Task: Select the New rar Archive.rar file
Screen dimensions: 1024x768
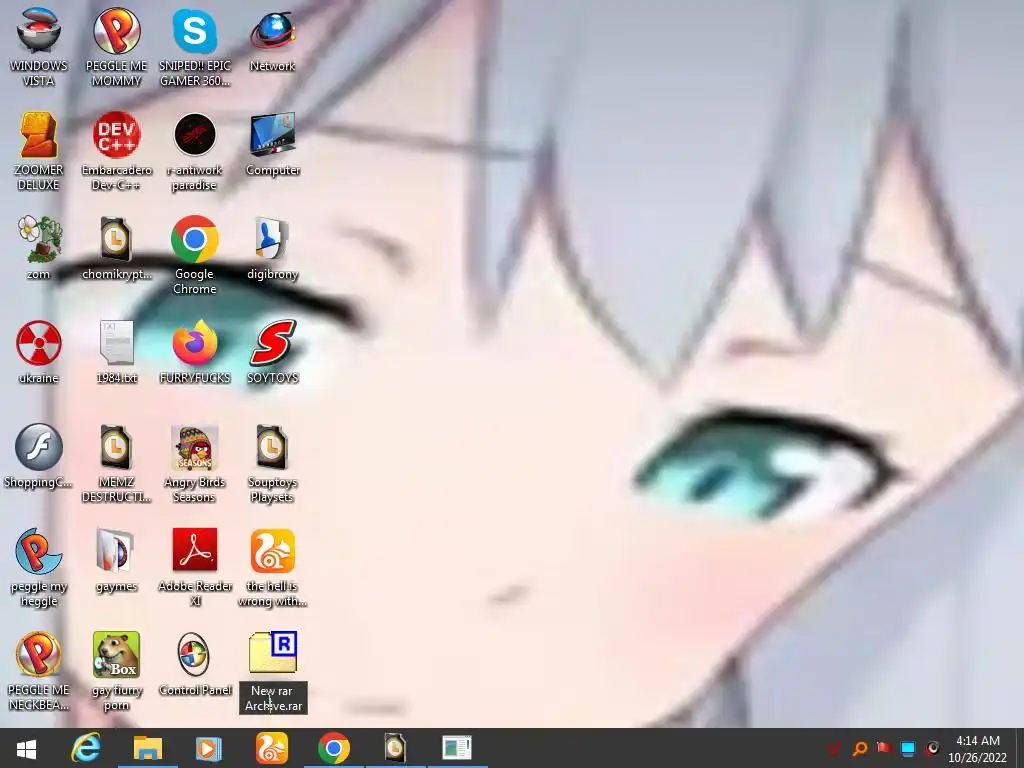Action: (x=272, y=671)
